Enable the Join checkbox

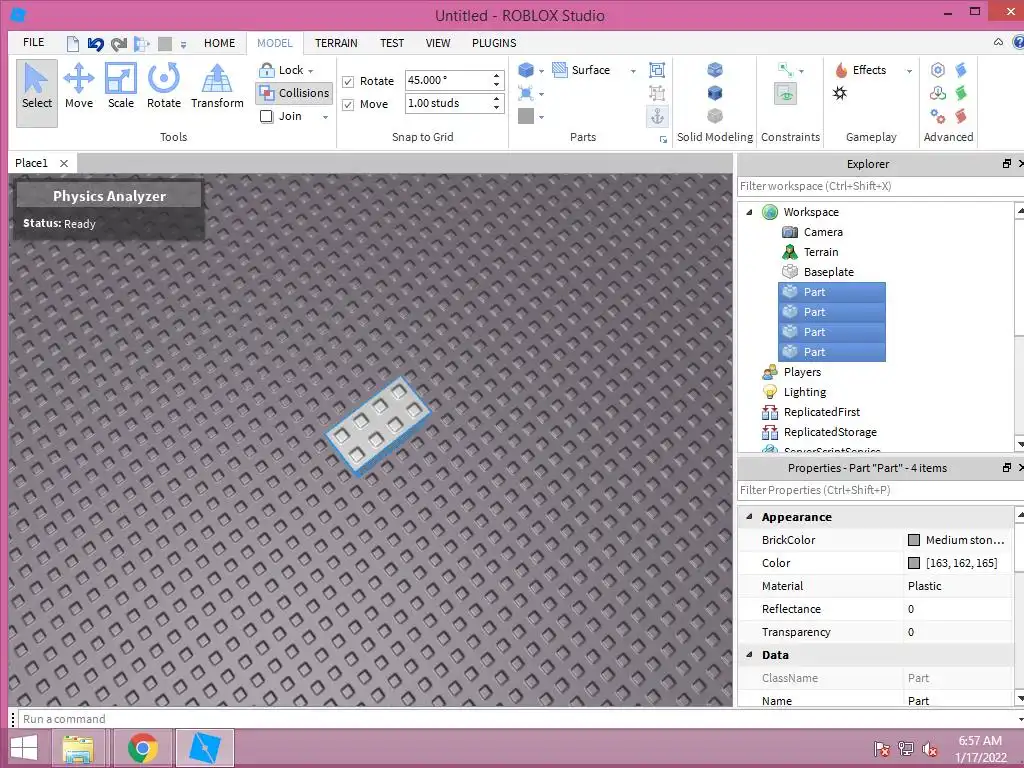266,116
